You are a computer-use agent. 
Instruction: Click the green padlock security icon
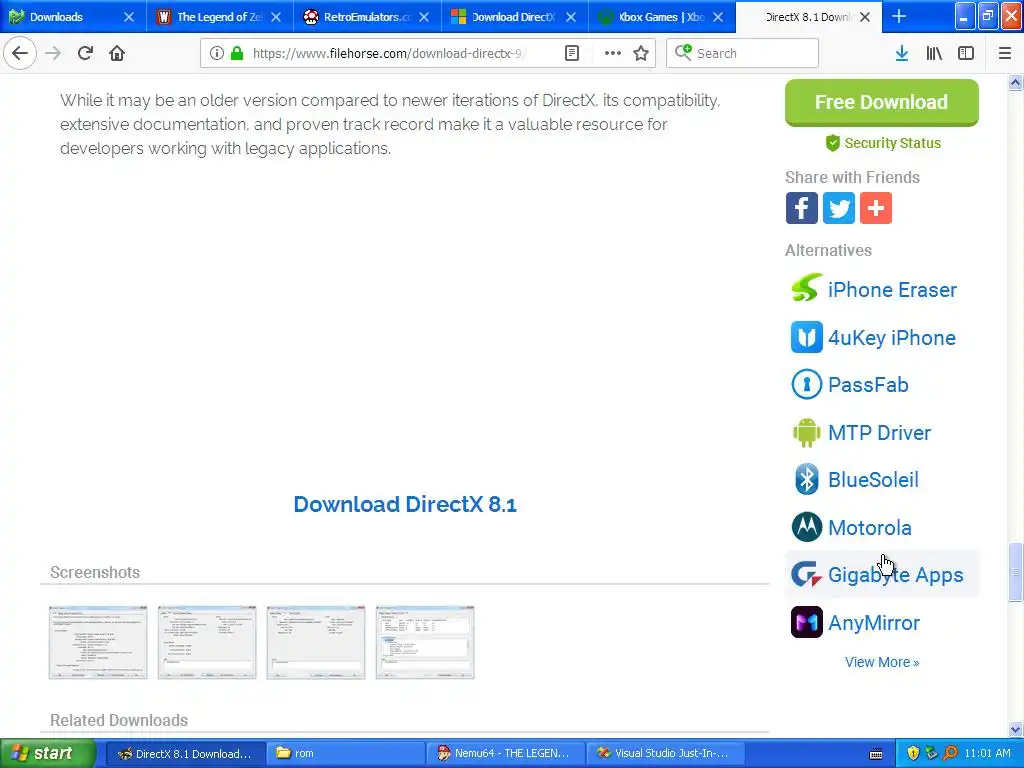point(236,53)
